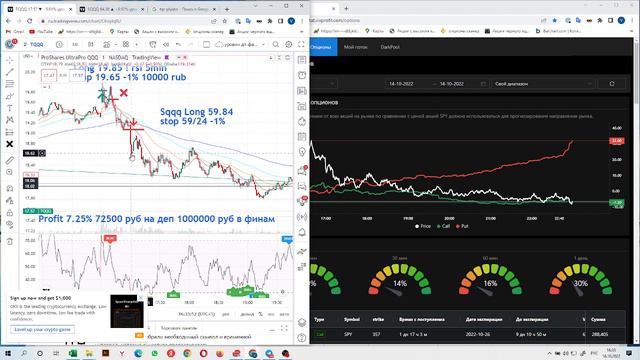Viewport: 640px width, 360px height.
Task: Switch to the DarkPool tab
Action: (390, 47)
